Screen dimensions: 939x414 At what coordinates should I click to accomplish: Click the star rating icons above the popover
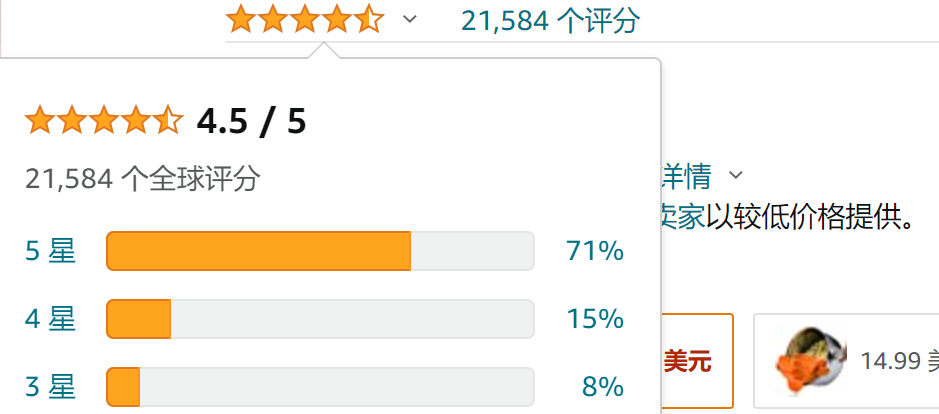(x=305, y=19)
